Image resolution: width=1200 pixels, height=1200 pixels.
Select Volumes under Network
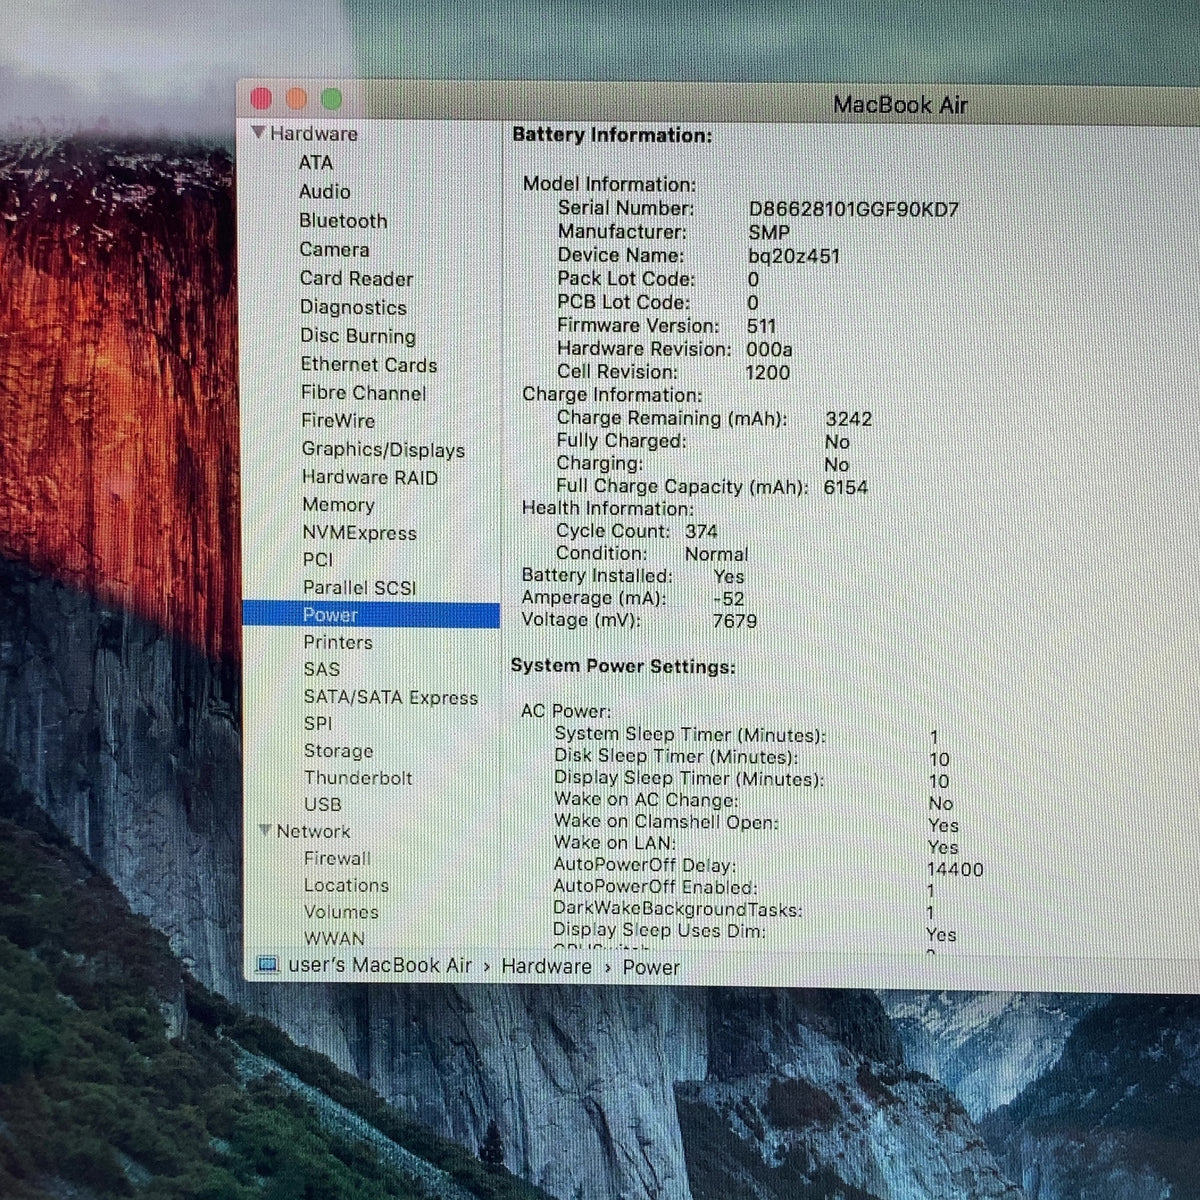point(341,912)
